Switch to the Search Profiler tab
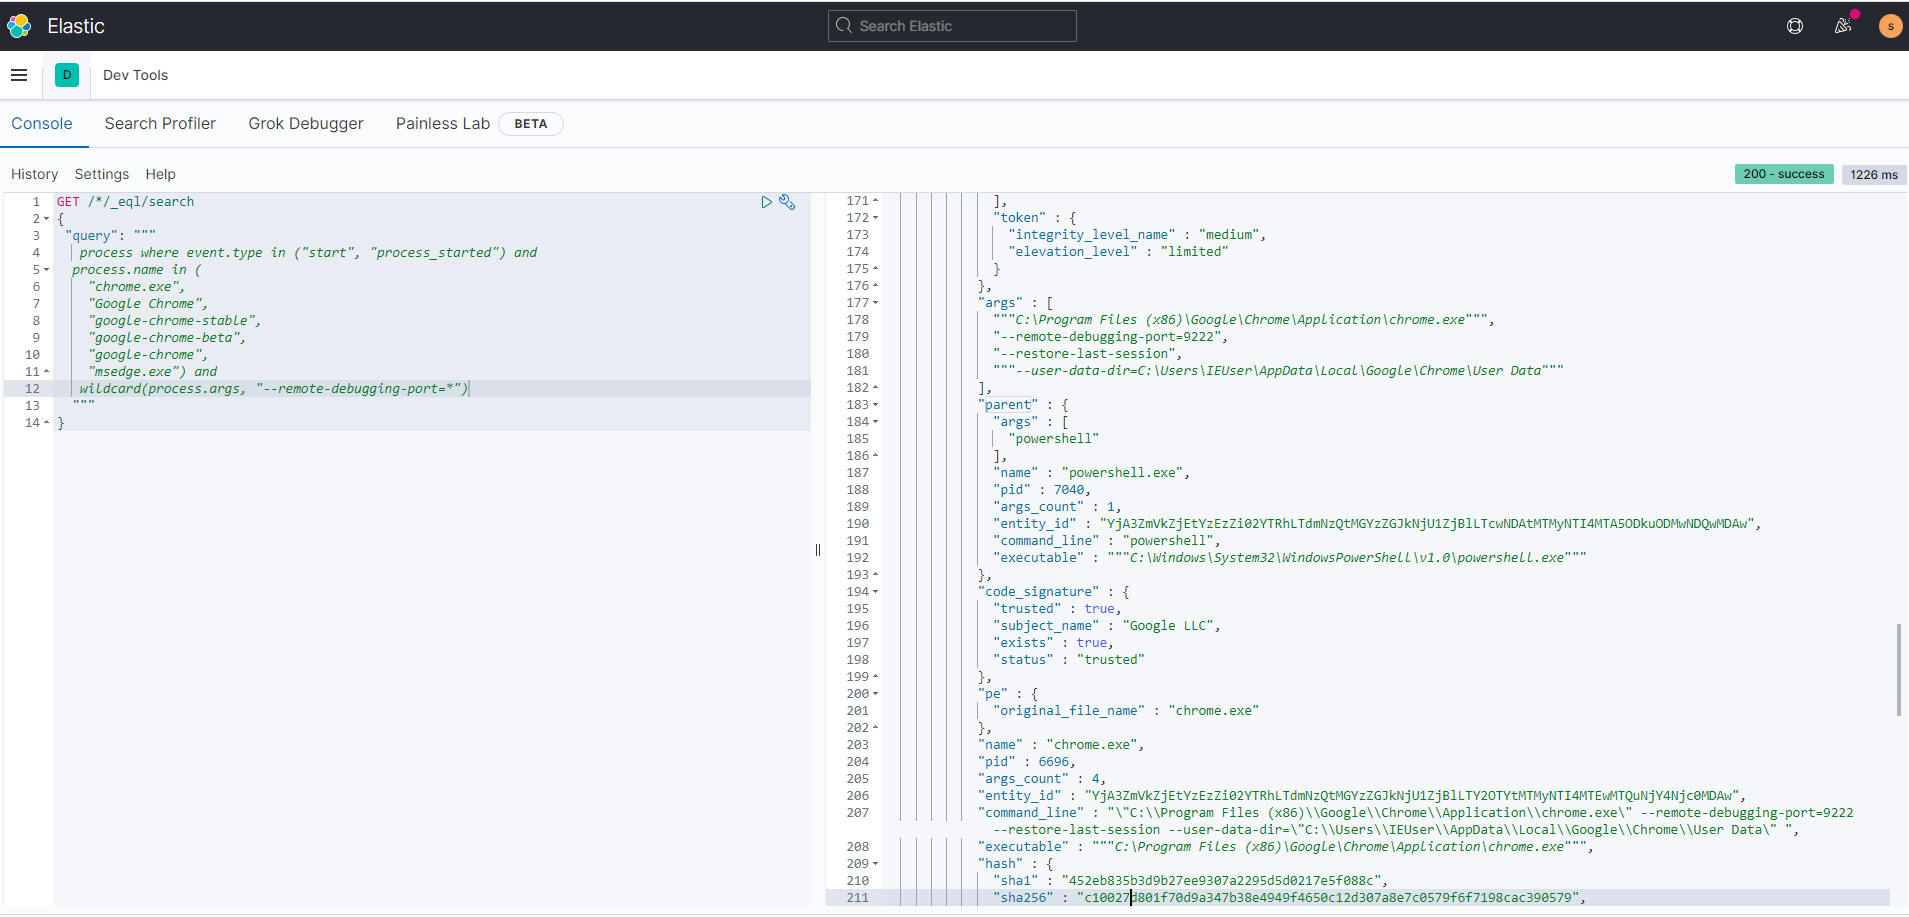Viewport: 1909px width, 917px height. pyautogui.click(x=160, y=123)
